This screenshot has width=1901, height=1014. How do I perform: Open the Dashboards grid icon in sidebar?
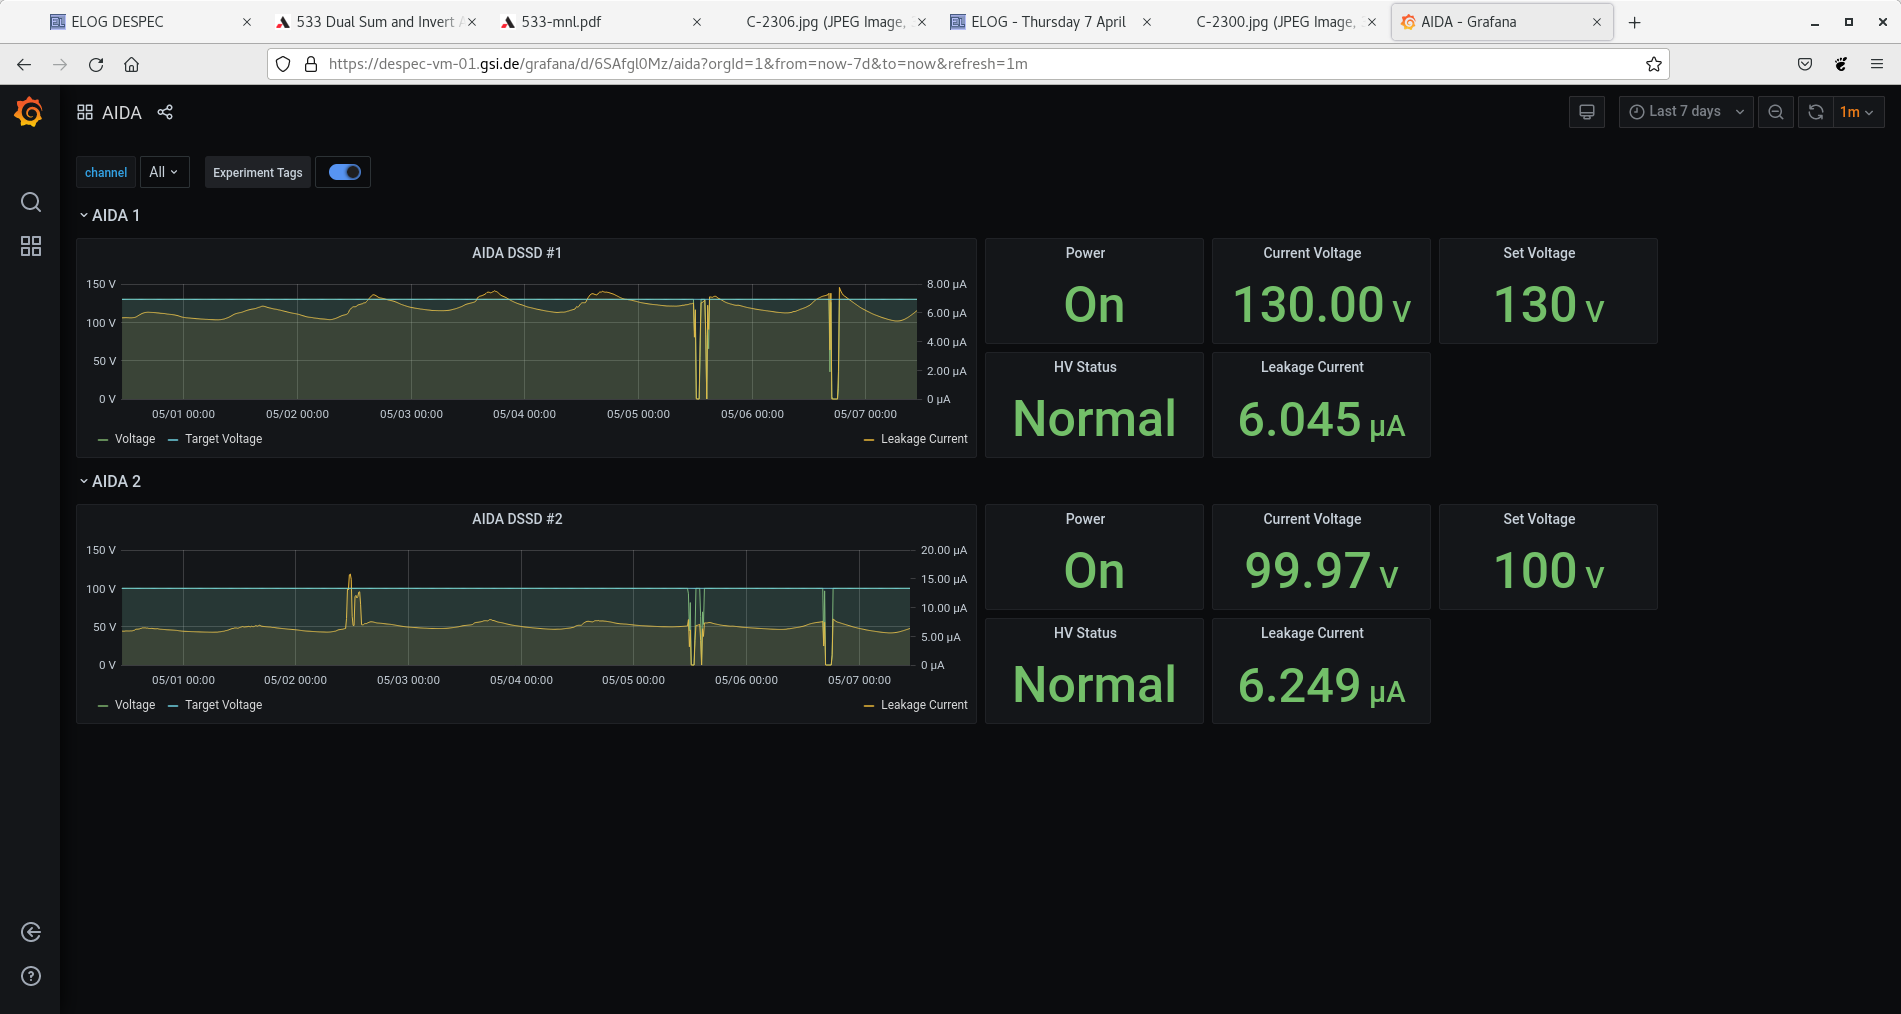click(x=31, y=246)
